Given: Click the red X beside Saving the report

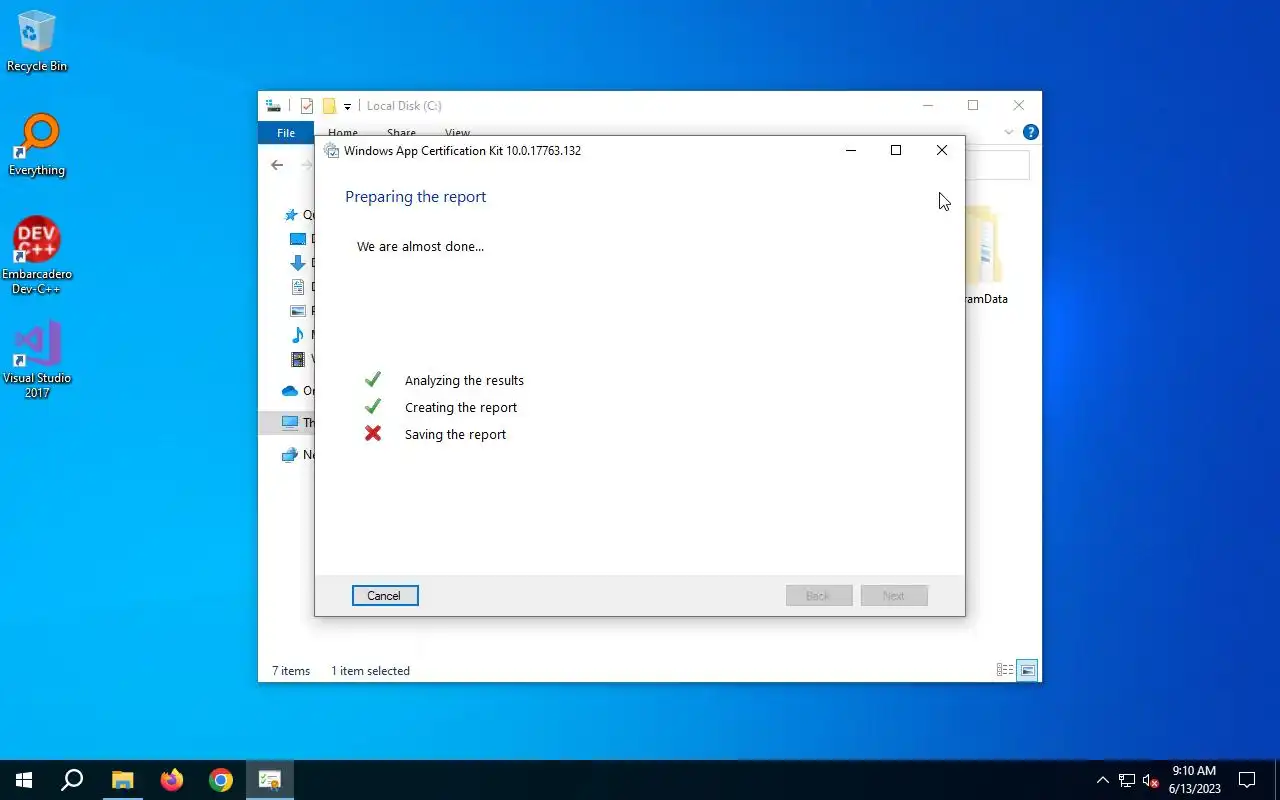Looking at the screenshot, I should [x=373, y=434].
